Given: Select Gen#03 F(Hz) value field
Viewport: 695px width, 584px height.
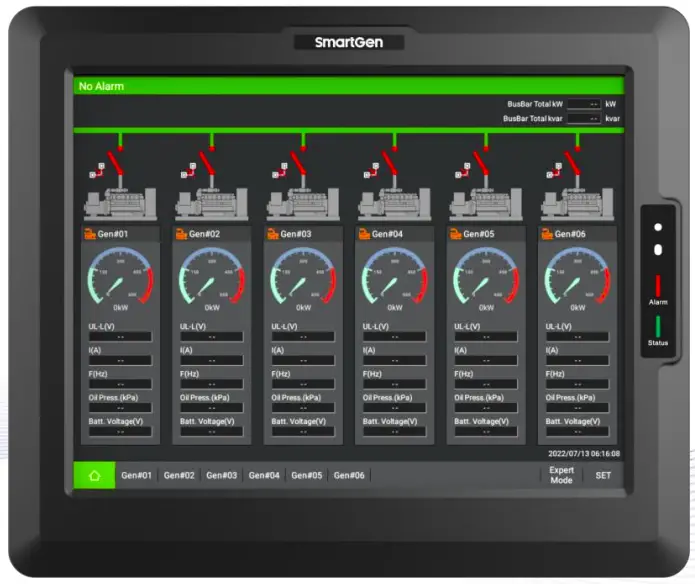Looking at the screenshot, I should pos(303,384).
